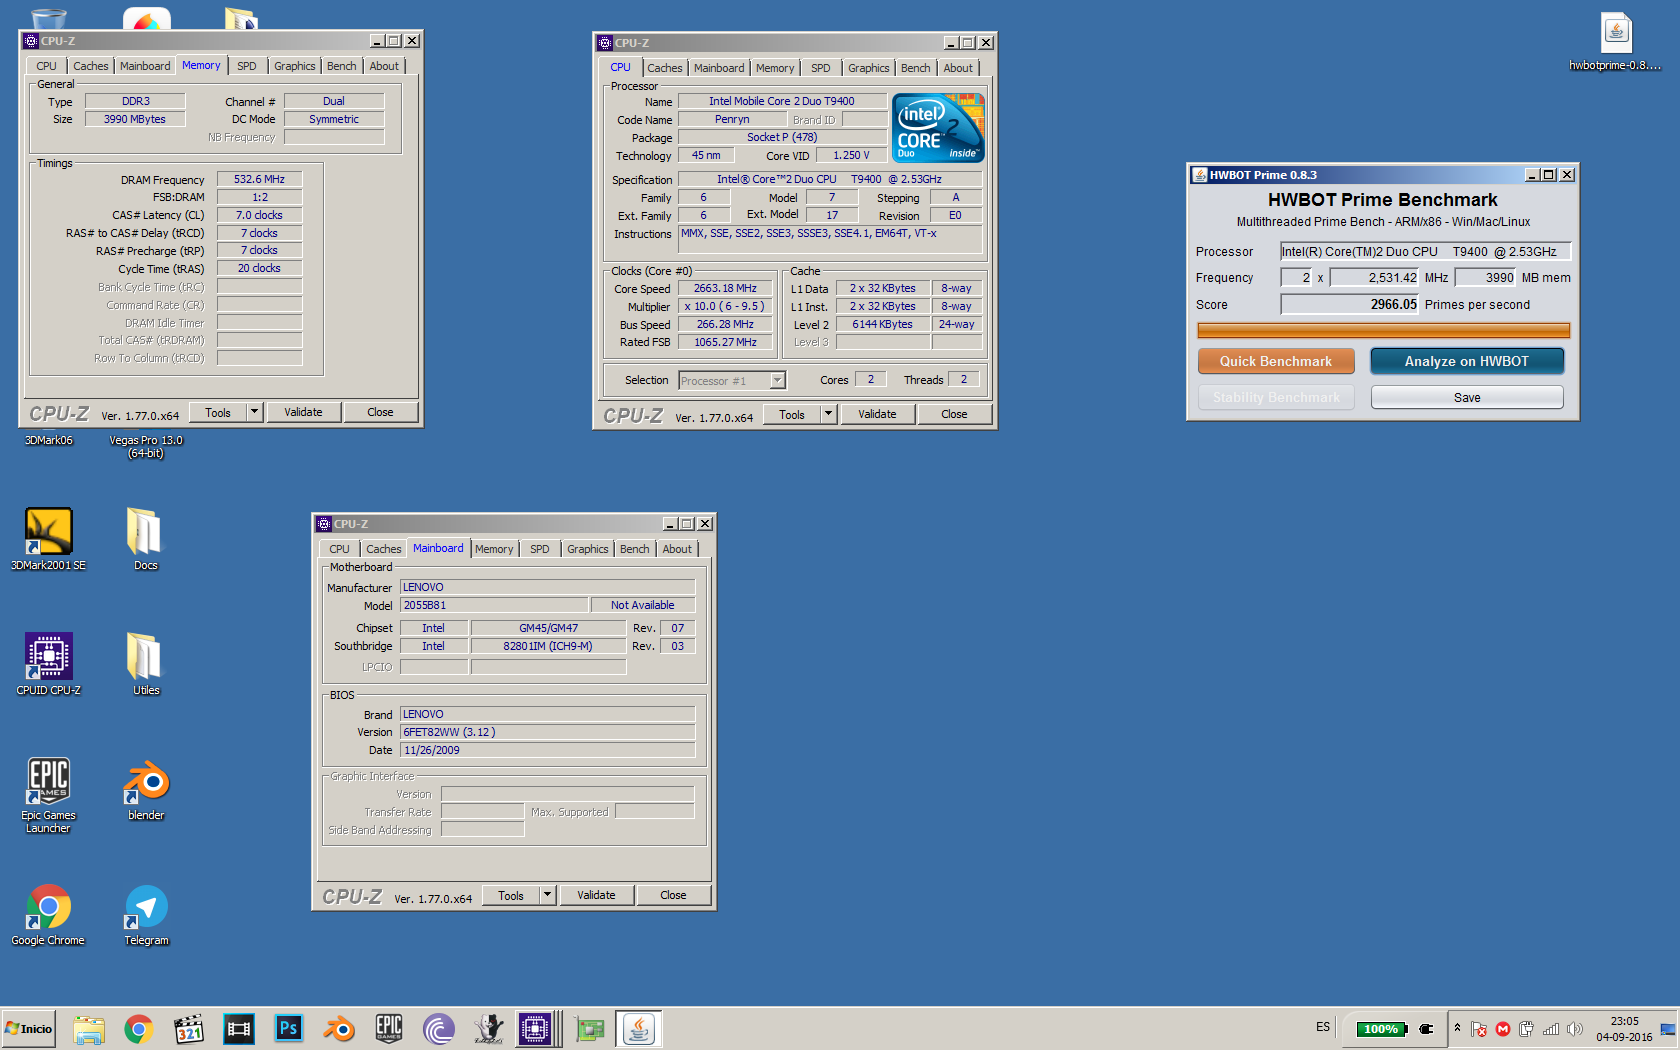This screenshot has width=1680, height=1050.
Task: Open the 3DMark2001 SE desktop shortcut
Action: (x=48, y=539)
